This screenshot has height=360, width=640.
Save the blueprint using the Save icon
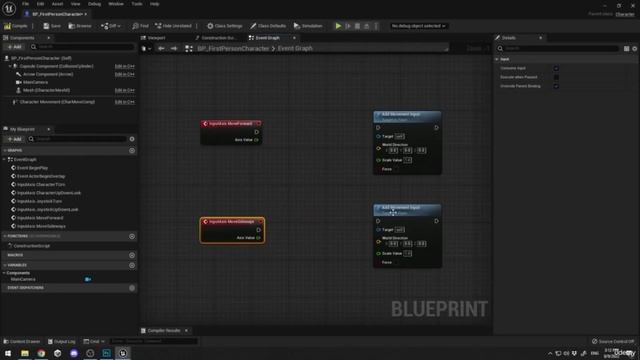coord(52,26)
